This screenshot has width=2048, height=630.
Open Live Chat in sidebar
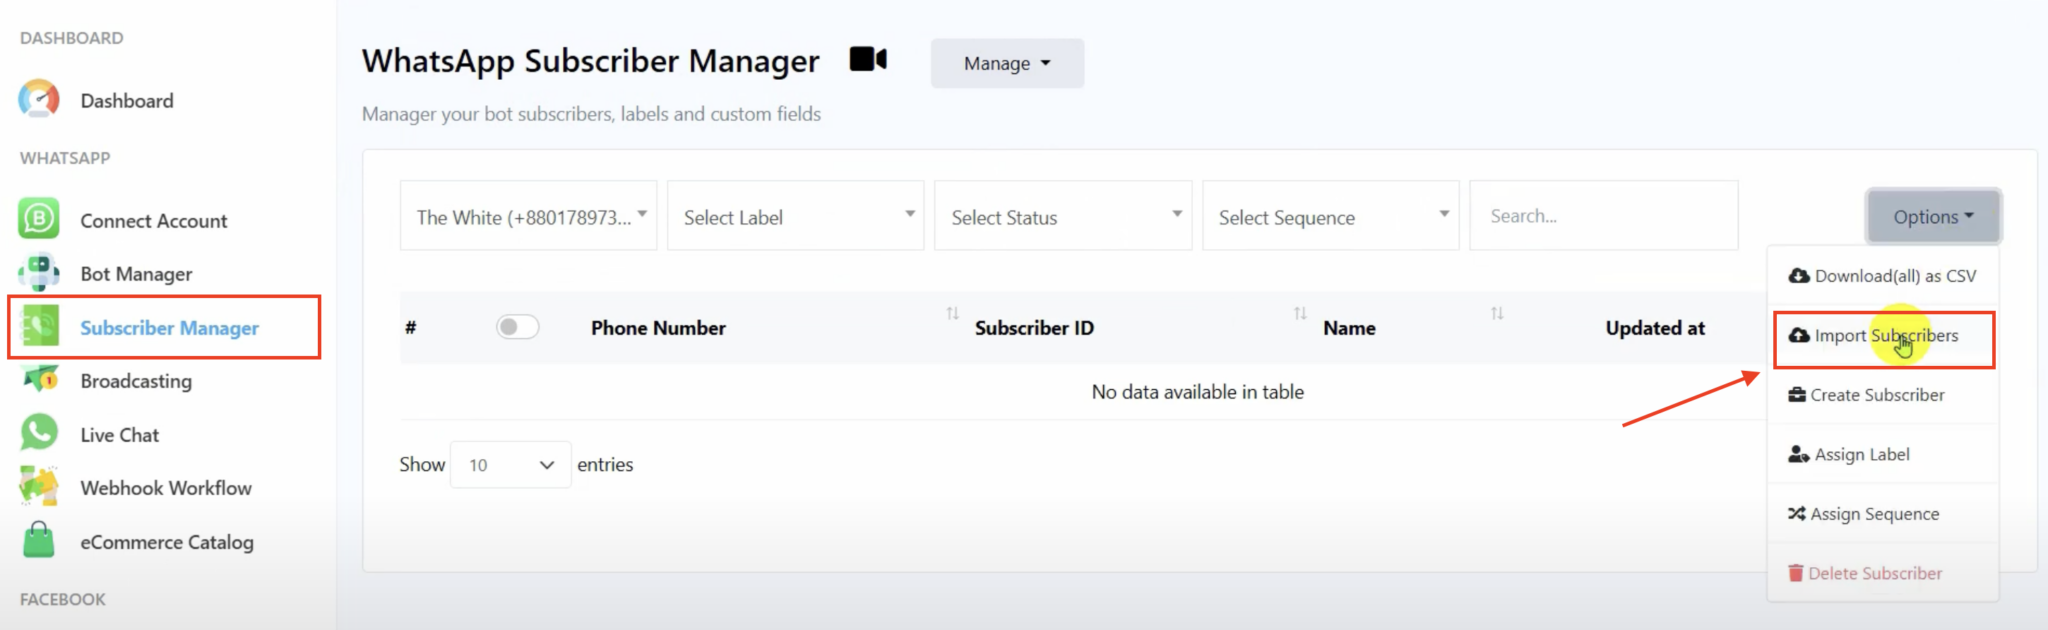(x=120, y=435)
